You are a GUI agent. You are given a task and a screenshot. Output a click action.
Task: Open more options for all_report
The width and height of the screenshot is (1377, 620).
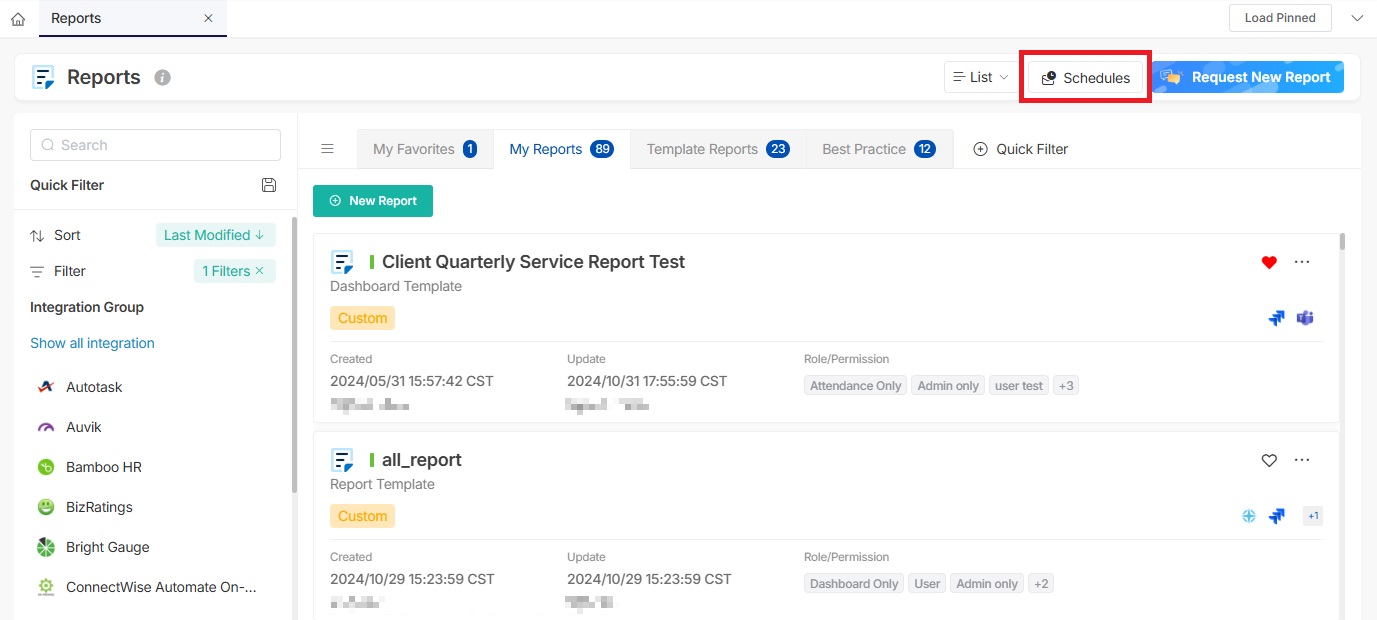click(1301, 460)
